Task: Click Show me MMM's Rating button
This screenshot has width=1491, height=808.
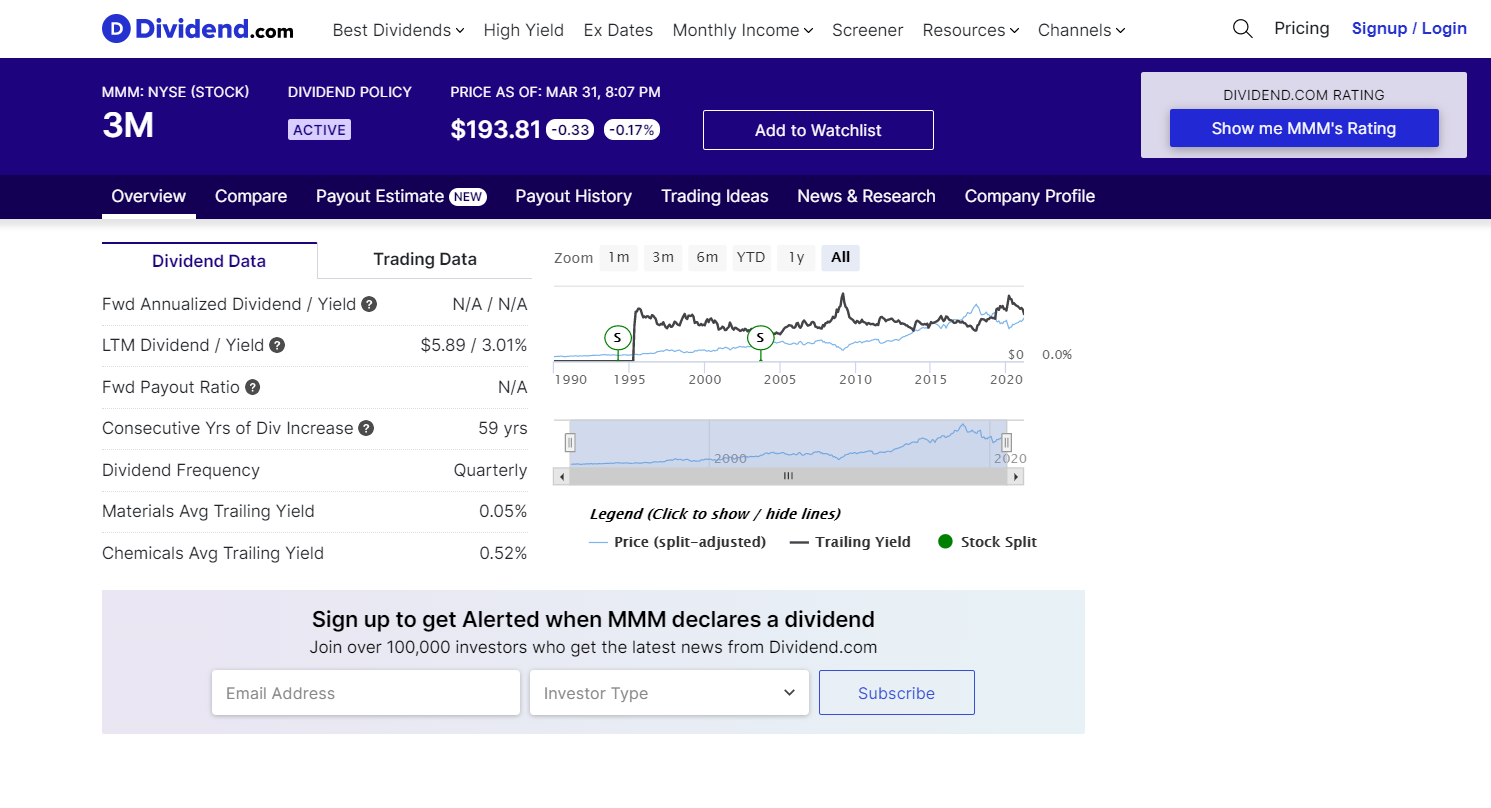Action: click(x=1304, y=128)
